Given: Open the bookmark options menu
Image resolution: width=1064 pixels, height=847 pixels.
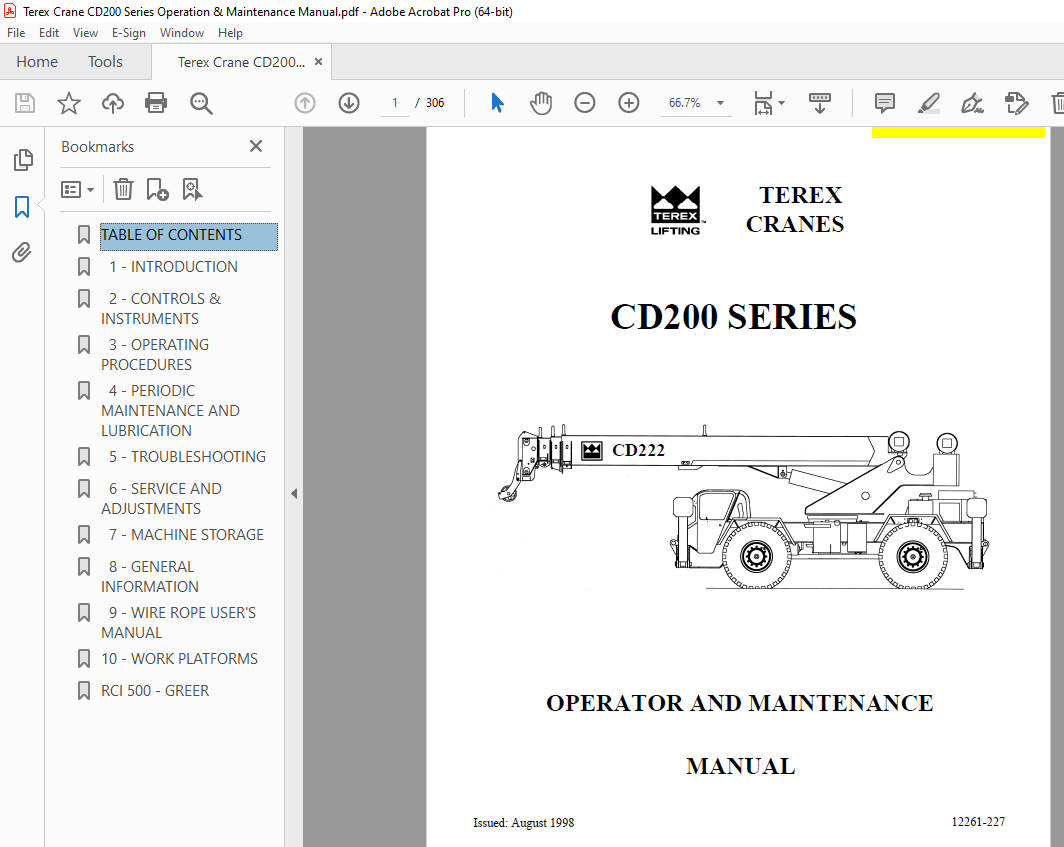Looking at the screenshot, I should tap(77, 189).
